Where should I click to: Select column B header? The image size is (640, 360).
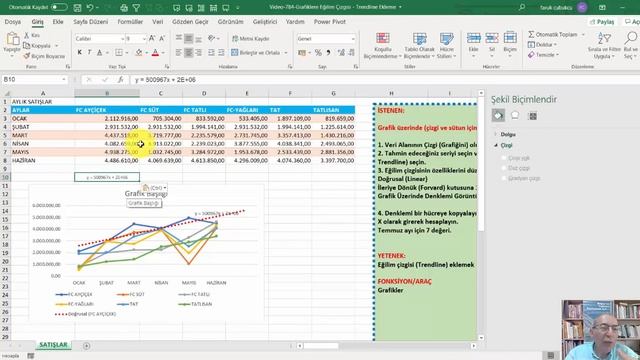pyautogui.click(x=107, y=93)
